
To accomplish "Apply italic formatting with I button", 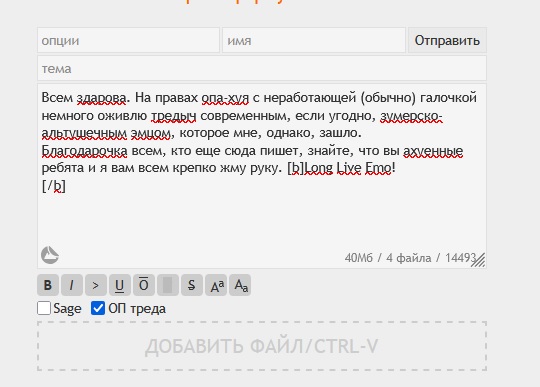I will 72,285.
